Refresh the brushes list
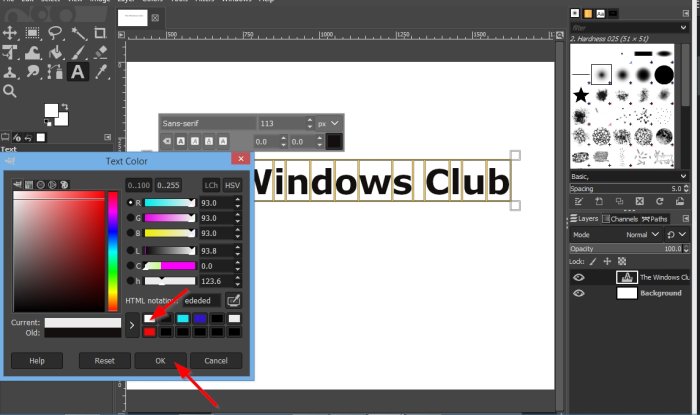The image size is (700, 415). click(659, 202)
